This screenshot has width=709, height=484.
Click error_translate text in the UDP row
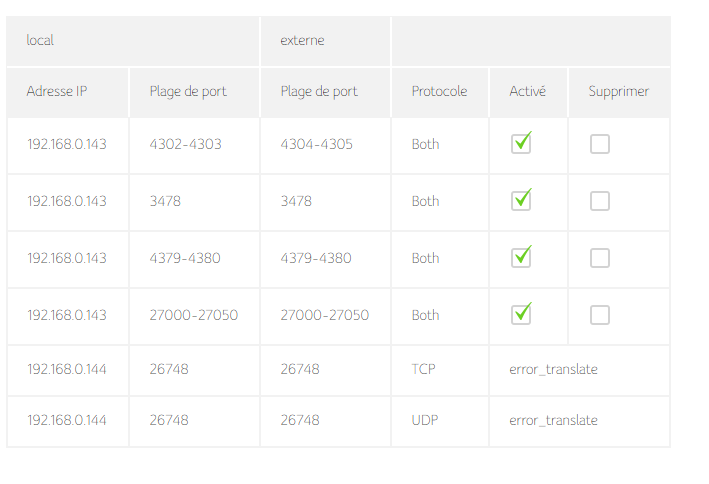pyautogui.click(x=553, y=420)
